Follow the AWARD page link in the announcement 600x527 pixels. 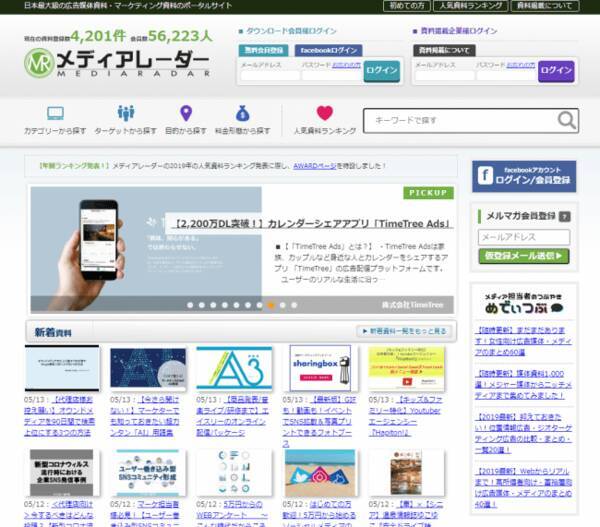[x=315, y=166]
